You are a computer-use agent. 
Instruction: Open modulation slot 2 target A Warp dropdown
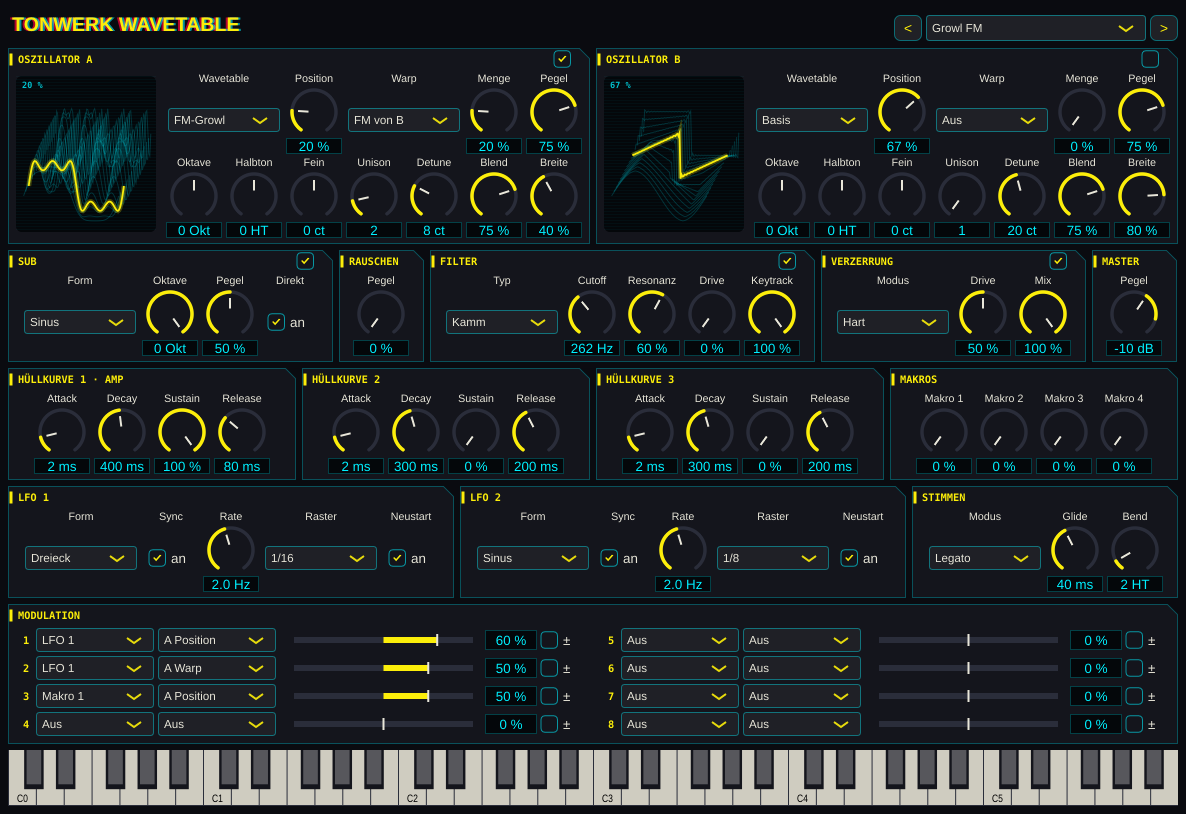[217, 668]
